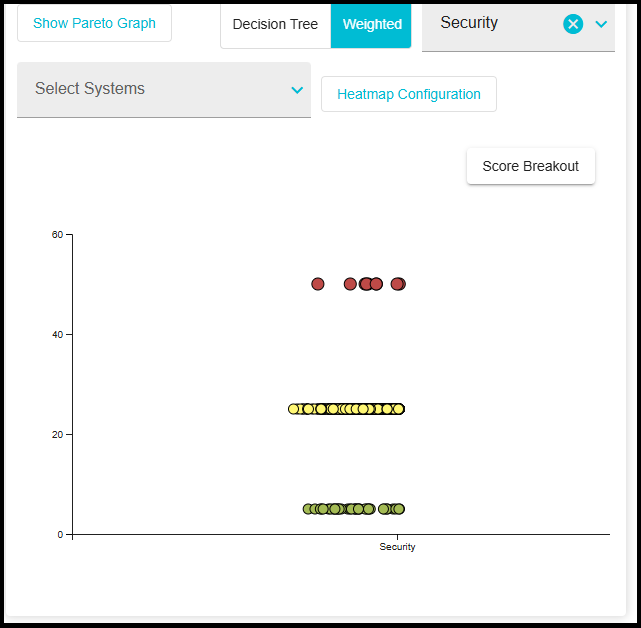The image size is (641, 628).
Task: Click the second red data point from left
Action: 350,284
